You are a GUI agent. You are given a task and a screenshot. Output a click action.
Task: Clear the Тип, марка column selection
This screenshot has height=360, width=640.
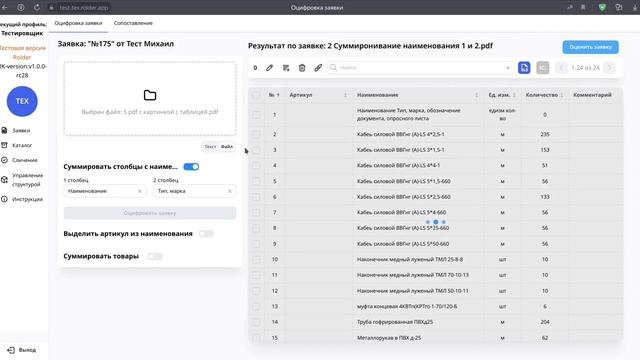229,191
